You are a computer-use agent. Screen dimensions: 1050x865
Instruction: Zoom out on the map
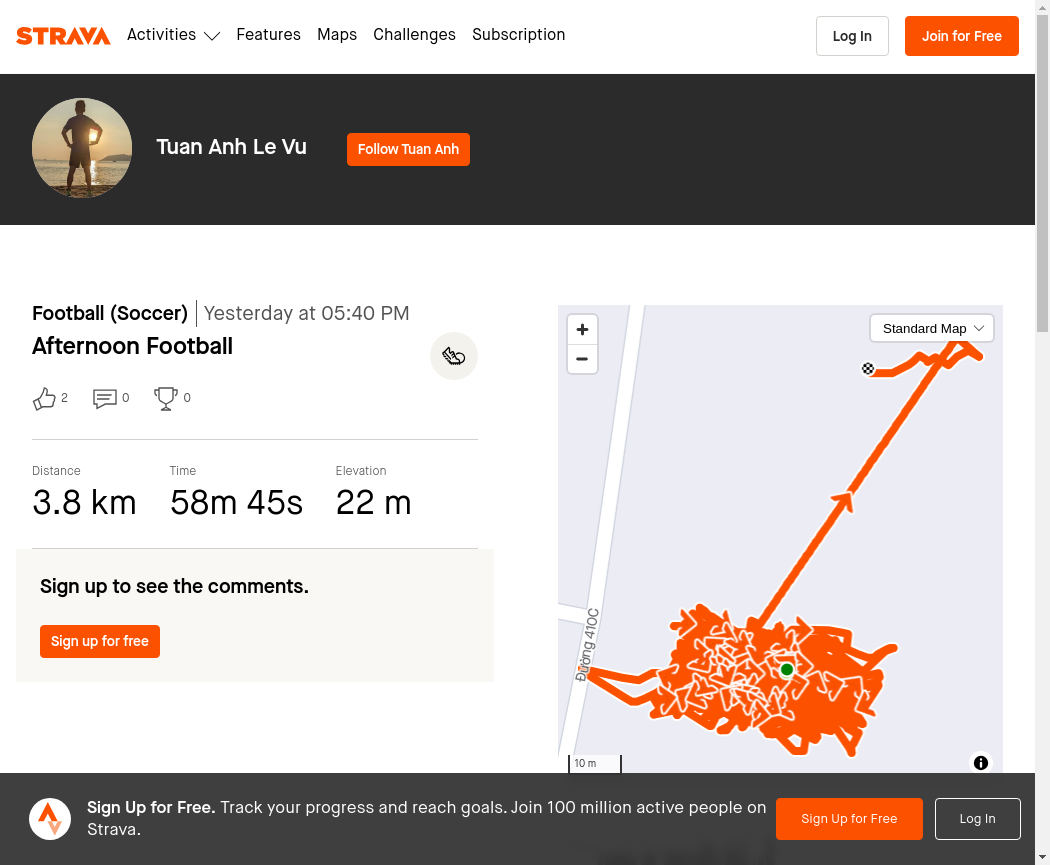tap(582, 359)
